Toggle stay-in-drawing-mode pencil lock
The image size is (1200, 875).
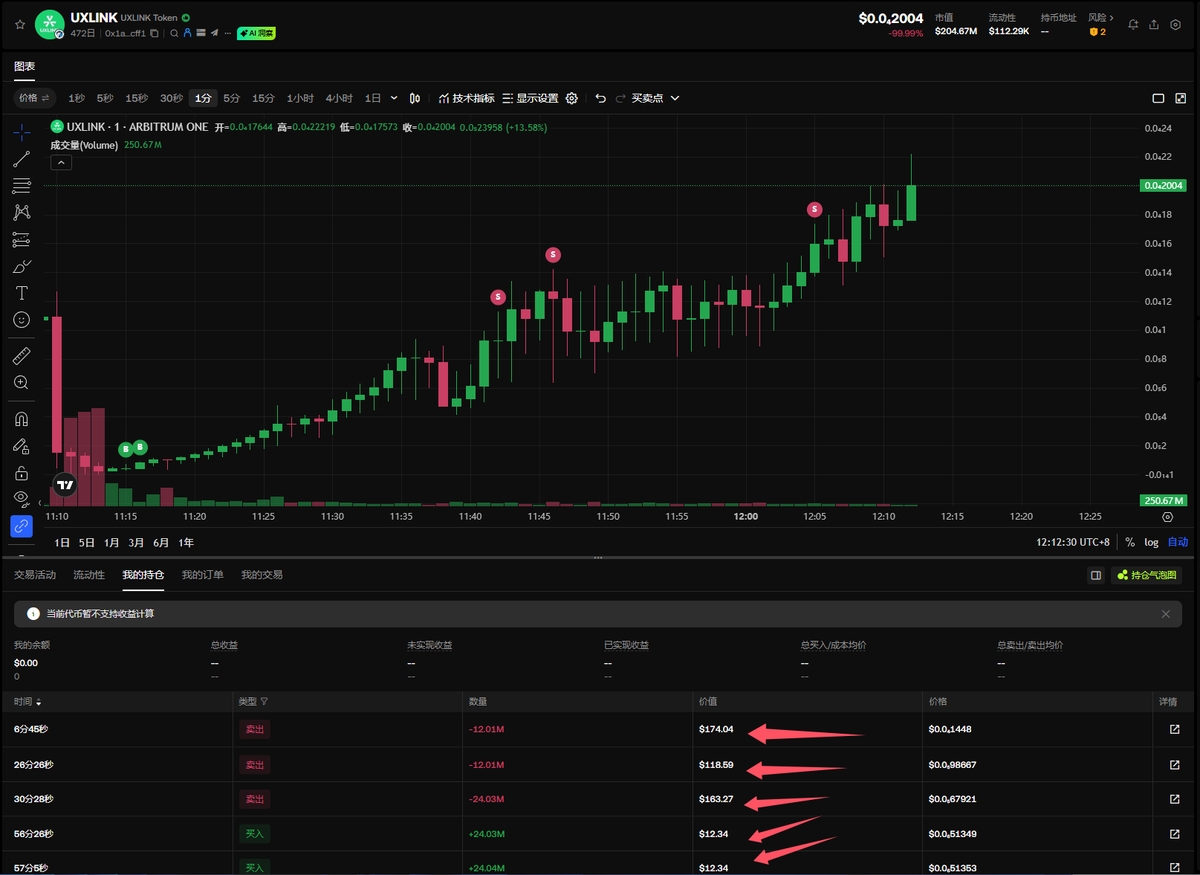coord(21,446)
